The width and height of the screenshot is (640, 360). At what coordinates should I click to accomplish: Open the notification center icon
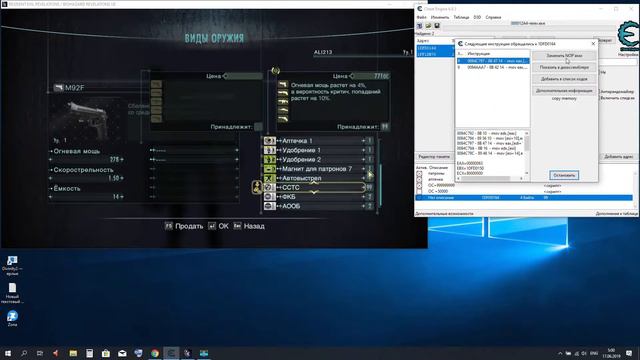(629, 353)
